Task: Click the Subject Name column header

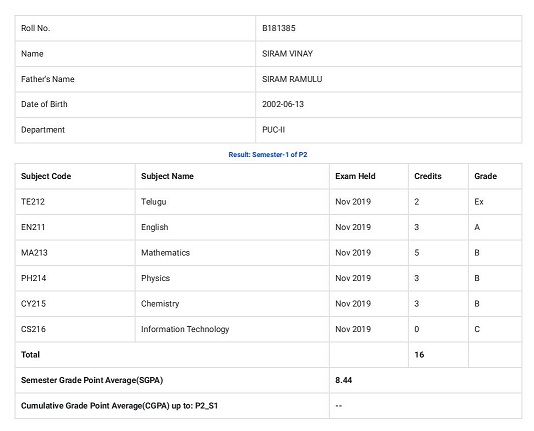Action: tap(167, 176)
